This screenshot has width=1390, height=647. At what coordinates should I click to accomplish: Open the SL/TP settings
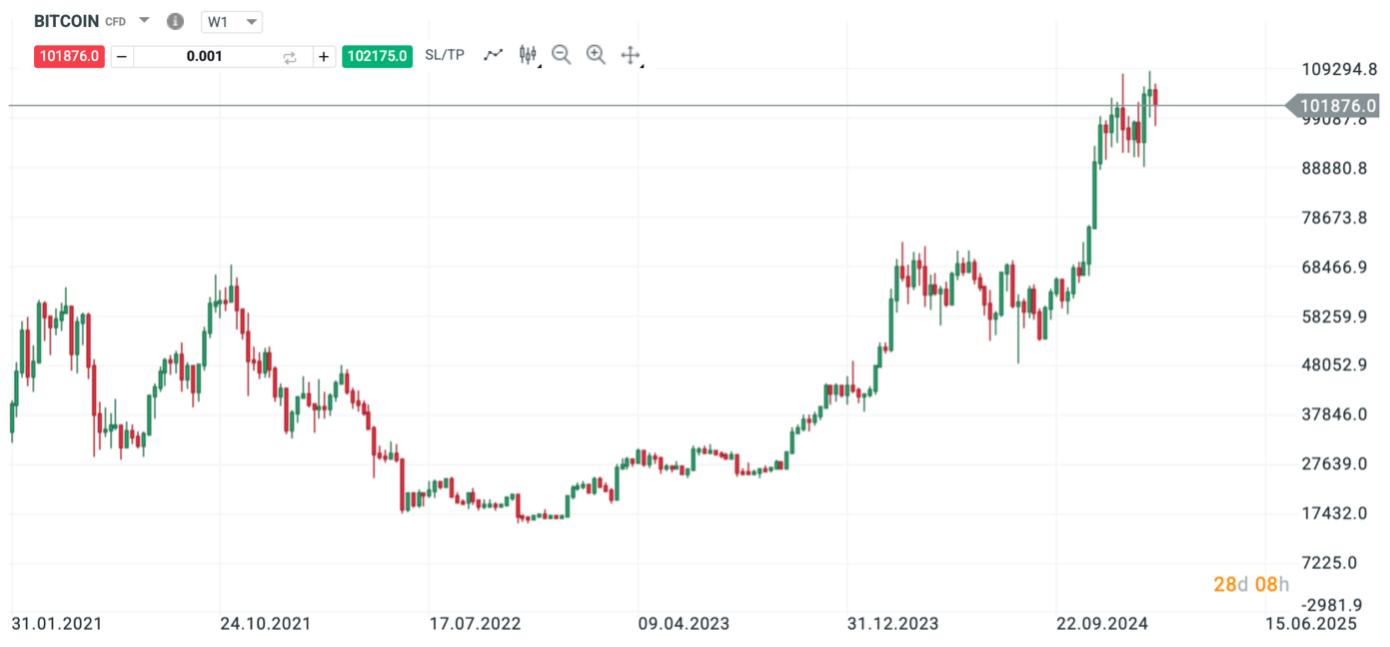[x=444, y=55]
